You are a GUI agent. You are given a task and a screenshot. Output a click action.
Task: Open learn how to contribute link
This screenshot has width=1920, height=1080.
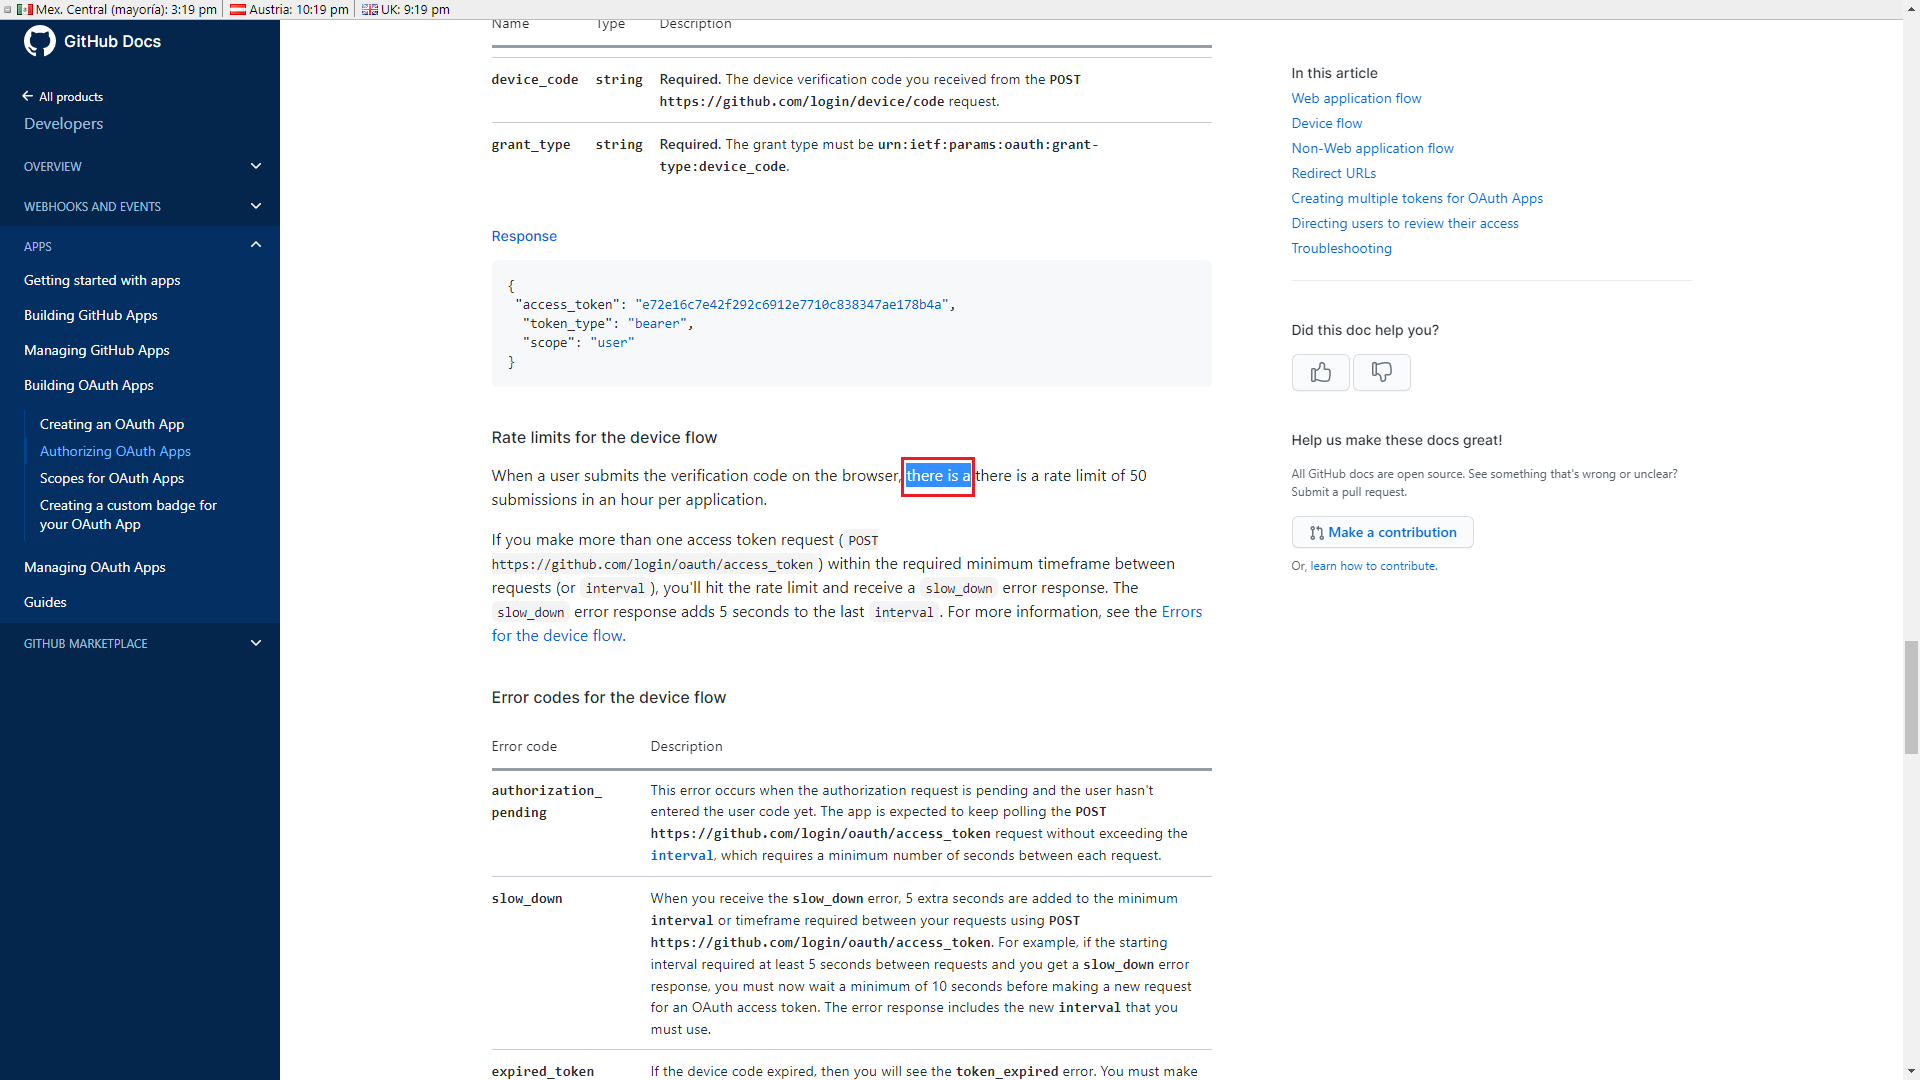(x=1373, y=566)
